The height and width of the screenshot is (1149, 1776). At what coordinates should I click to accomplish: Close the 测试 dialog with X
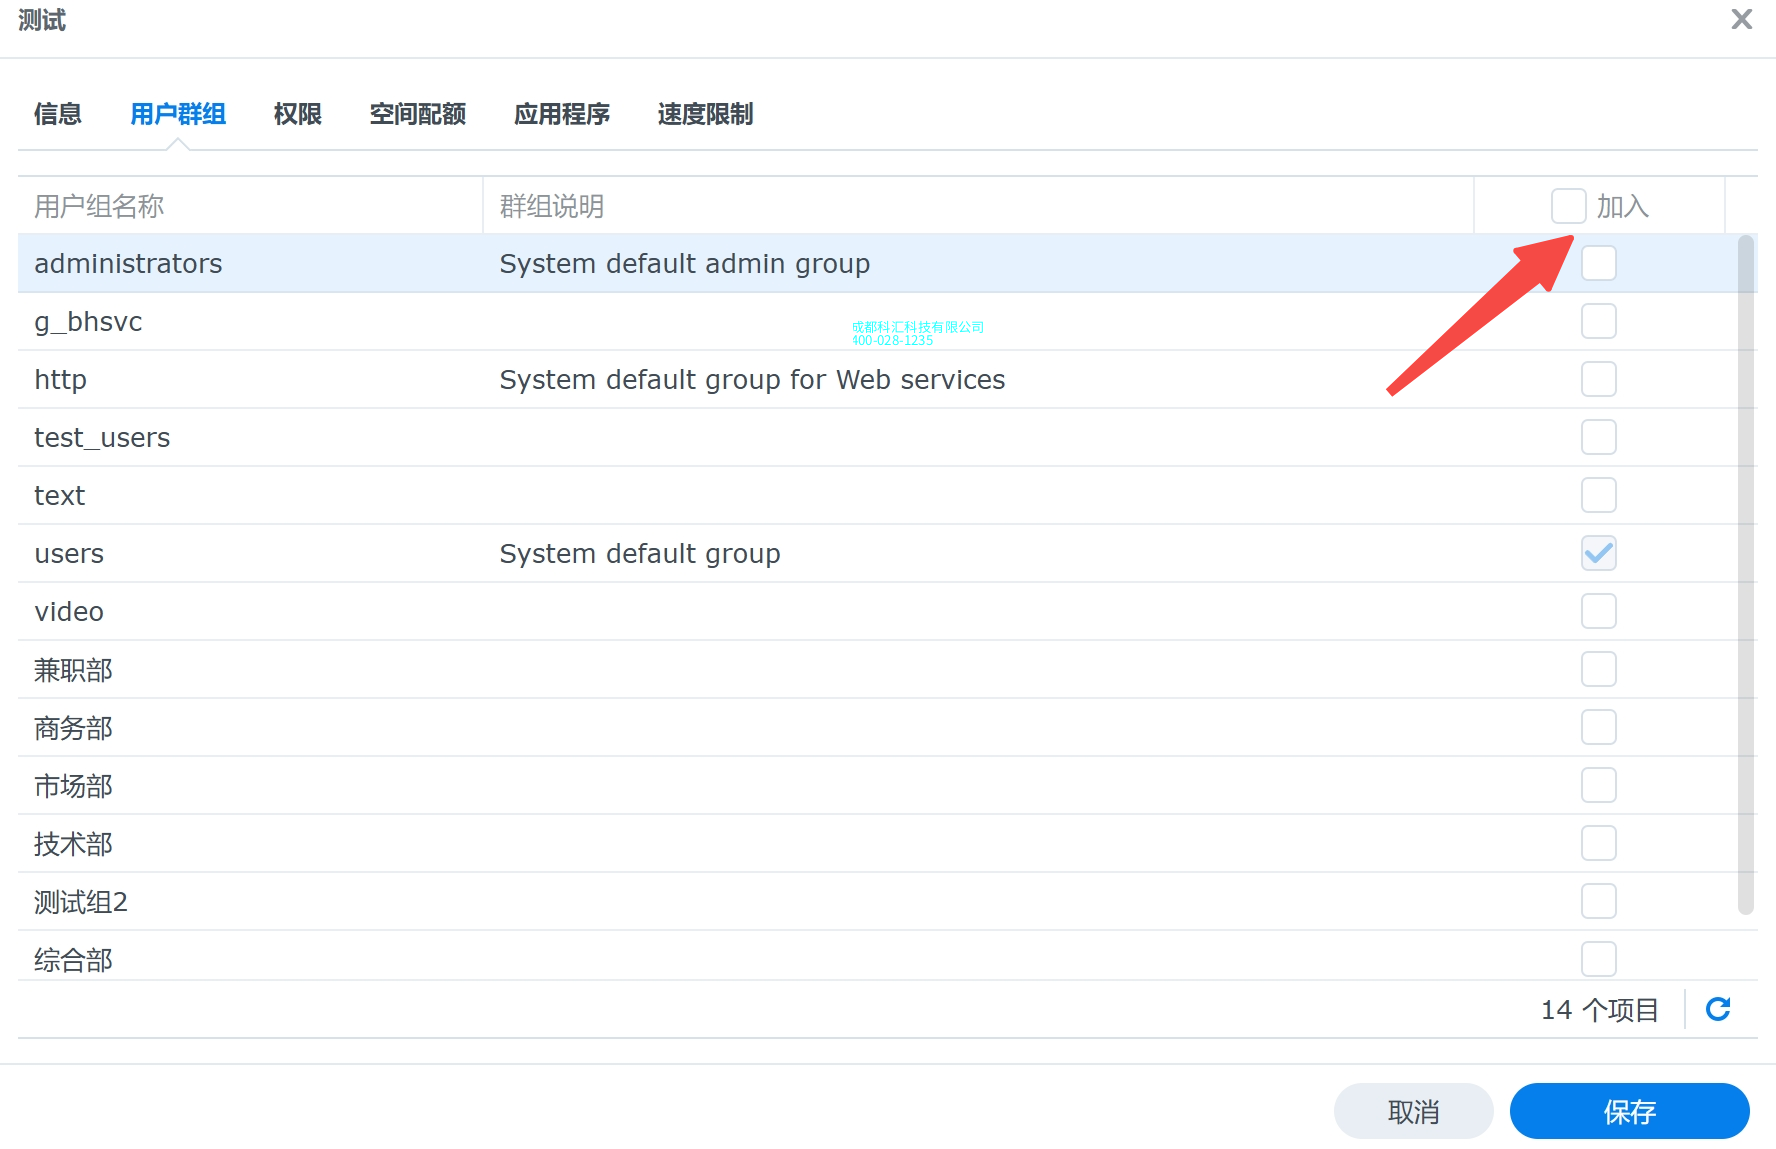(1742, 20)
